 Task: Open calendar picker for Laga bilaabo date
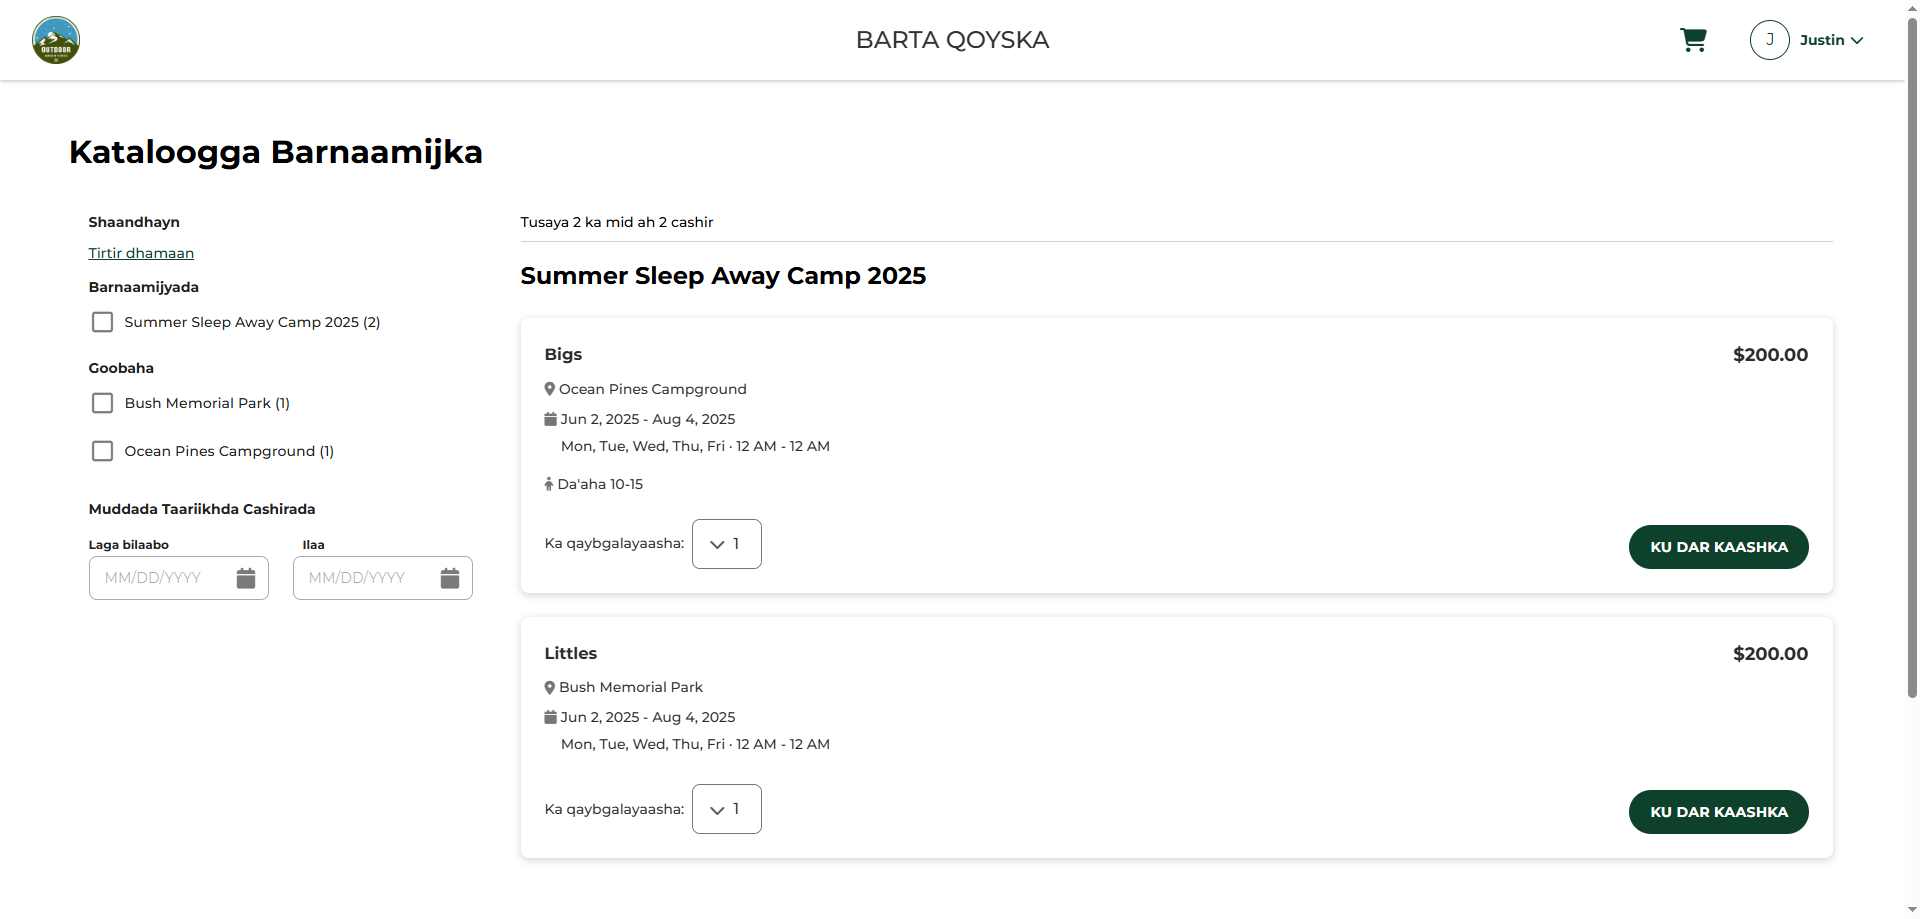pyautogui.click(x=246, y=578)
